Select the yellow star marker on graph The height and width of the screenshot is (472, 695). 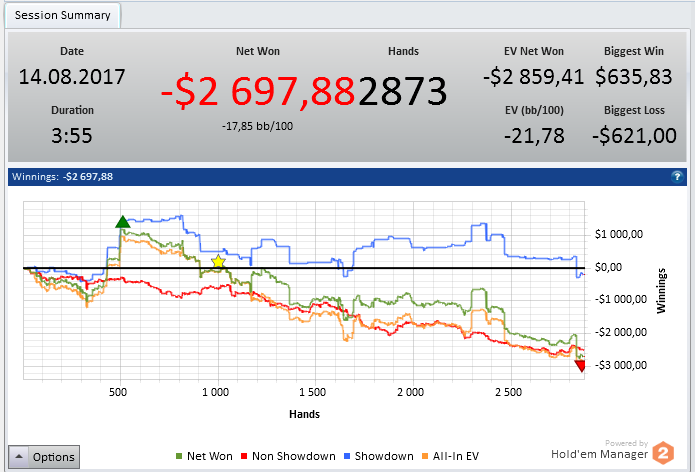[218, 262]
